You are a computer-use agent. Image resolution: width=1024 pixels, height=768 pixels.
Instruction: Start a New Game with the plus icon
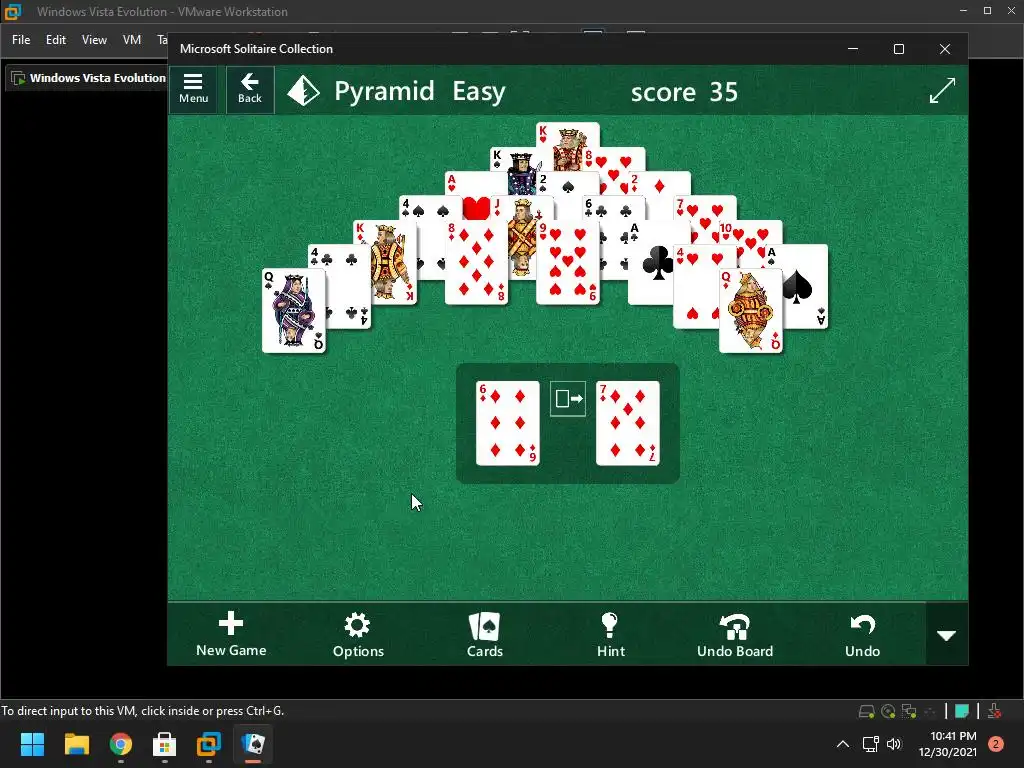(x=231, y=634)
